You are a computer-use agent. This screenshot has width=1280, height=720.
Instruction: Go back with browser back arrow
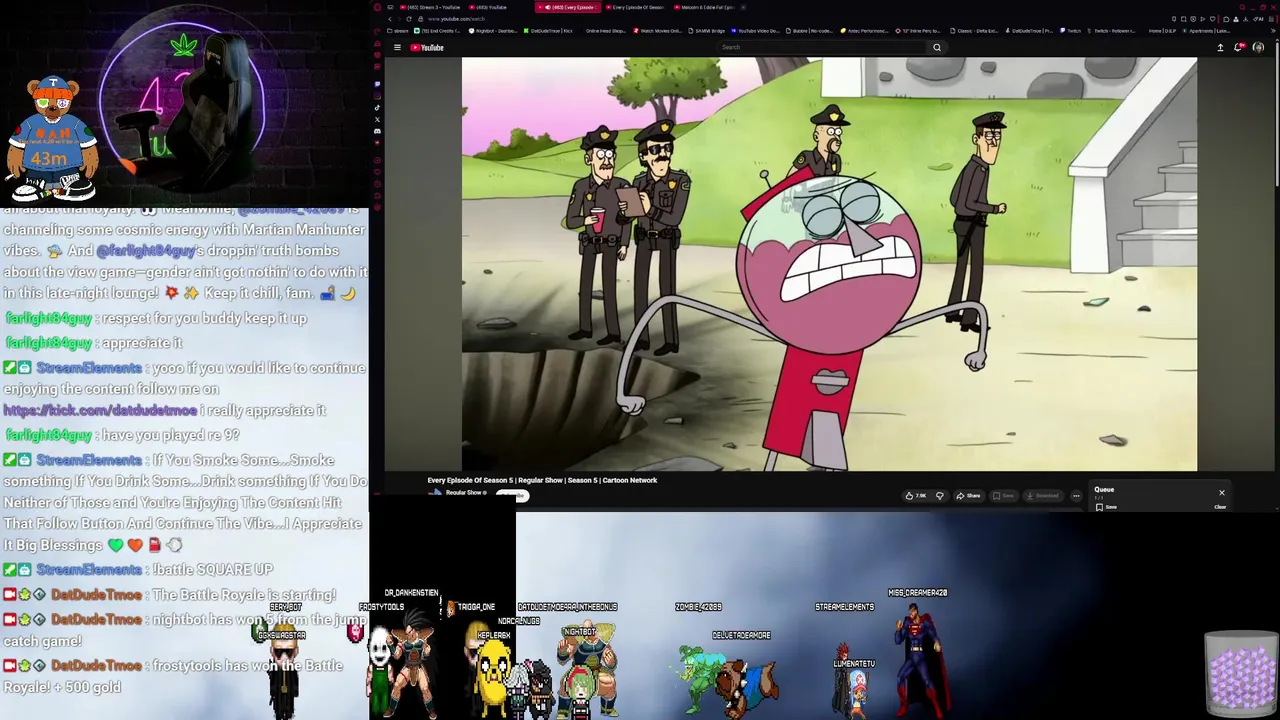click(390, 19)
